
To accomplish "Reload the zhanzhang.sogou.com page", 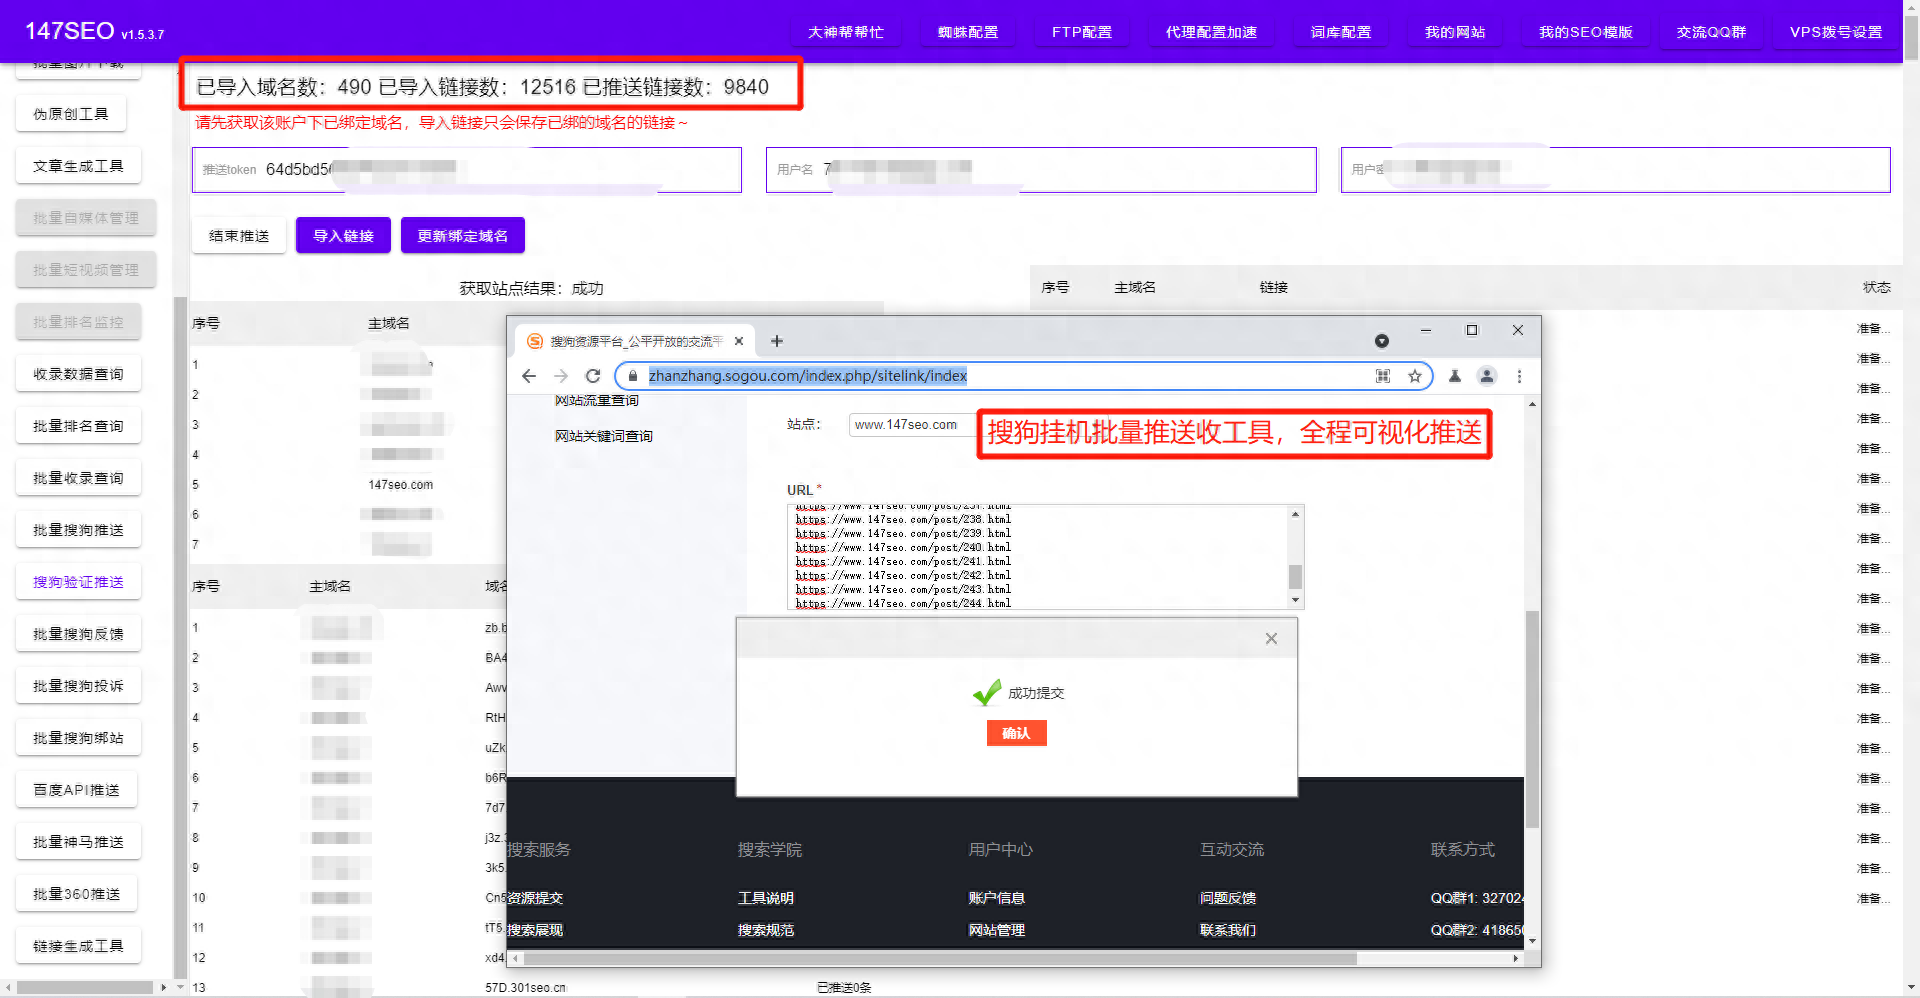I will tap(593, 376).
